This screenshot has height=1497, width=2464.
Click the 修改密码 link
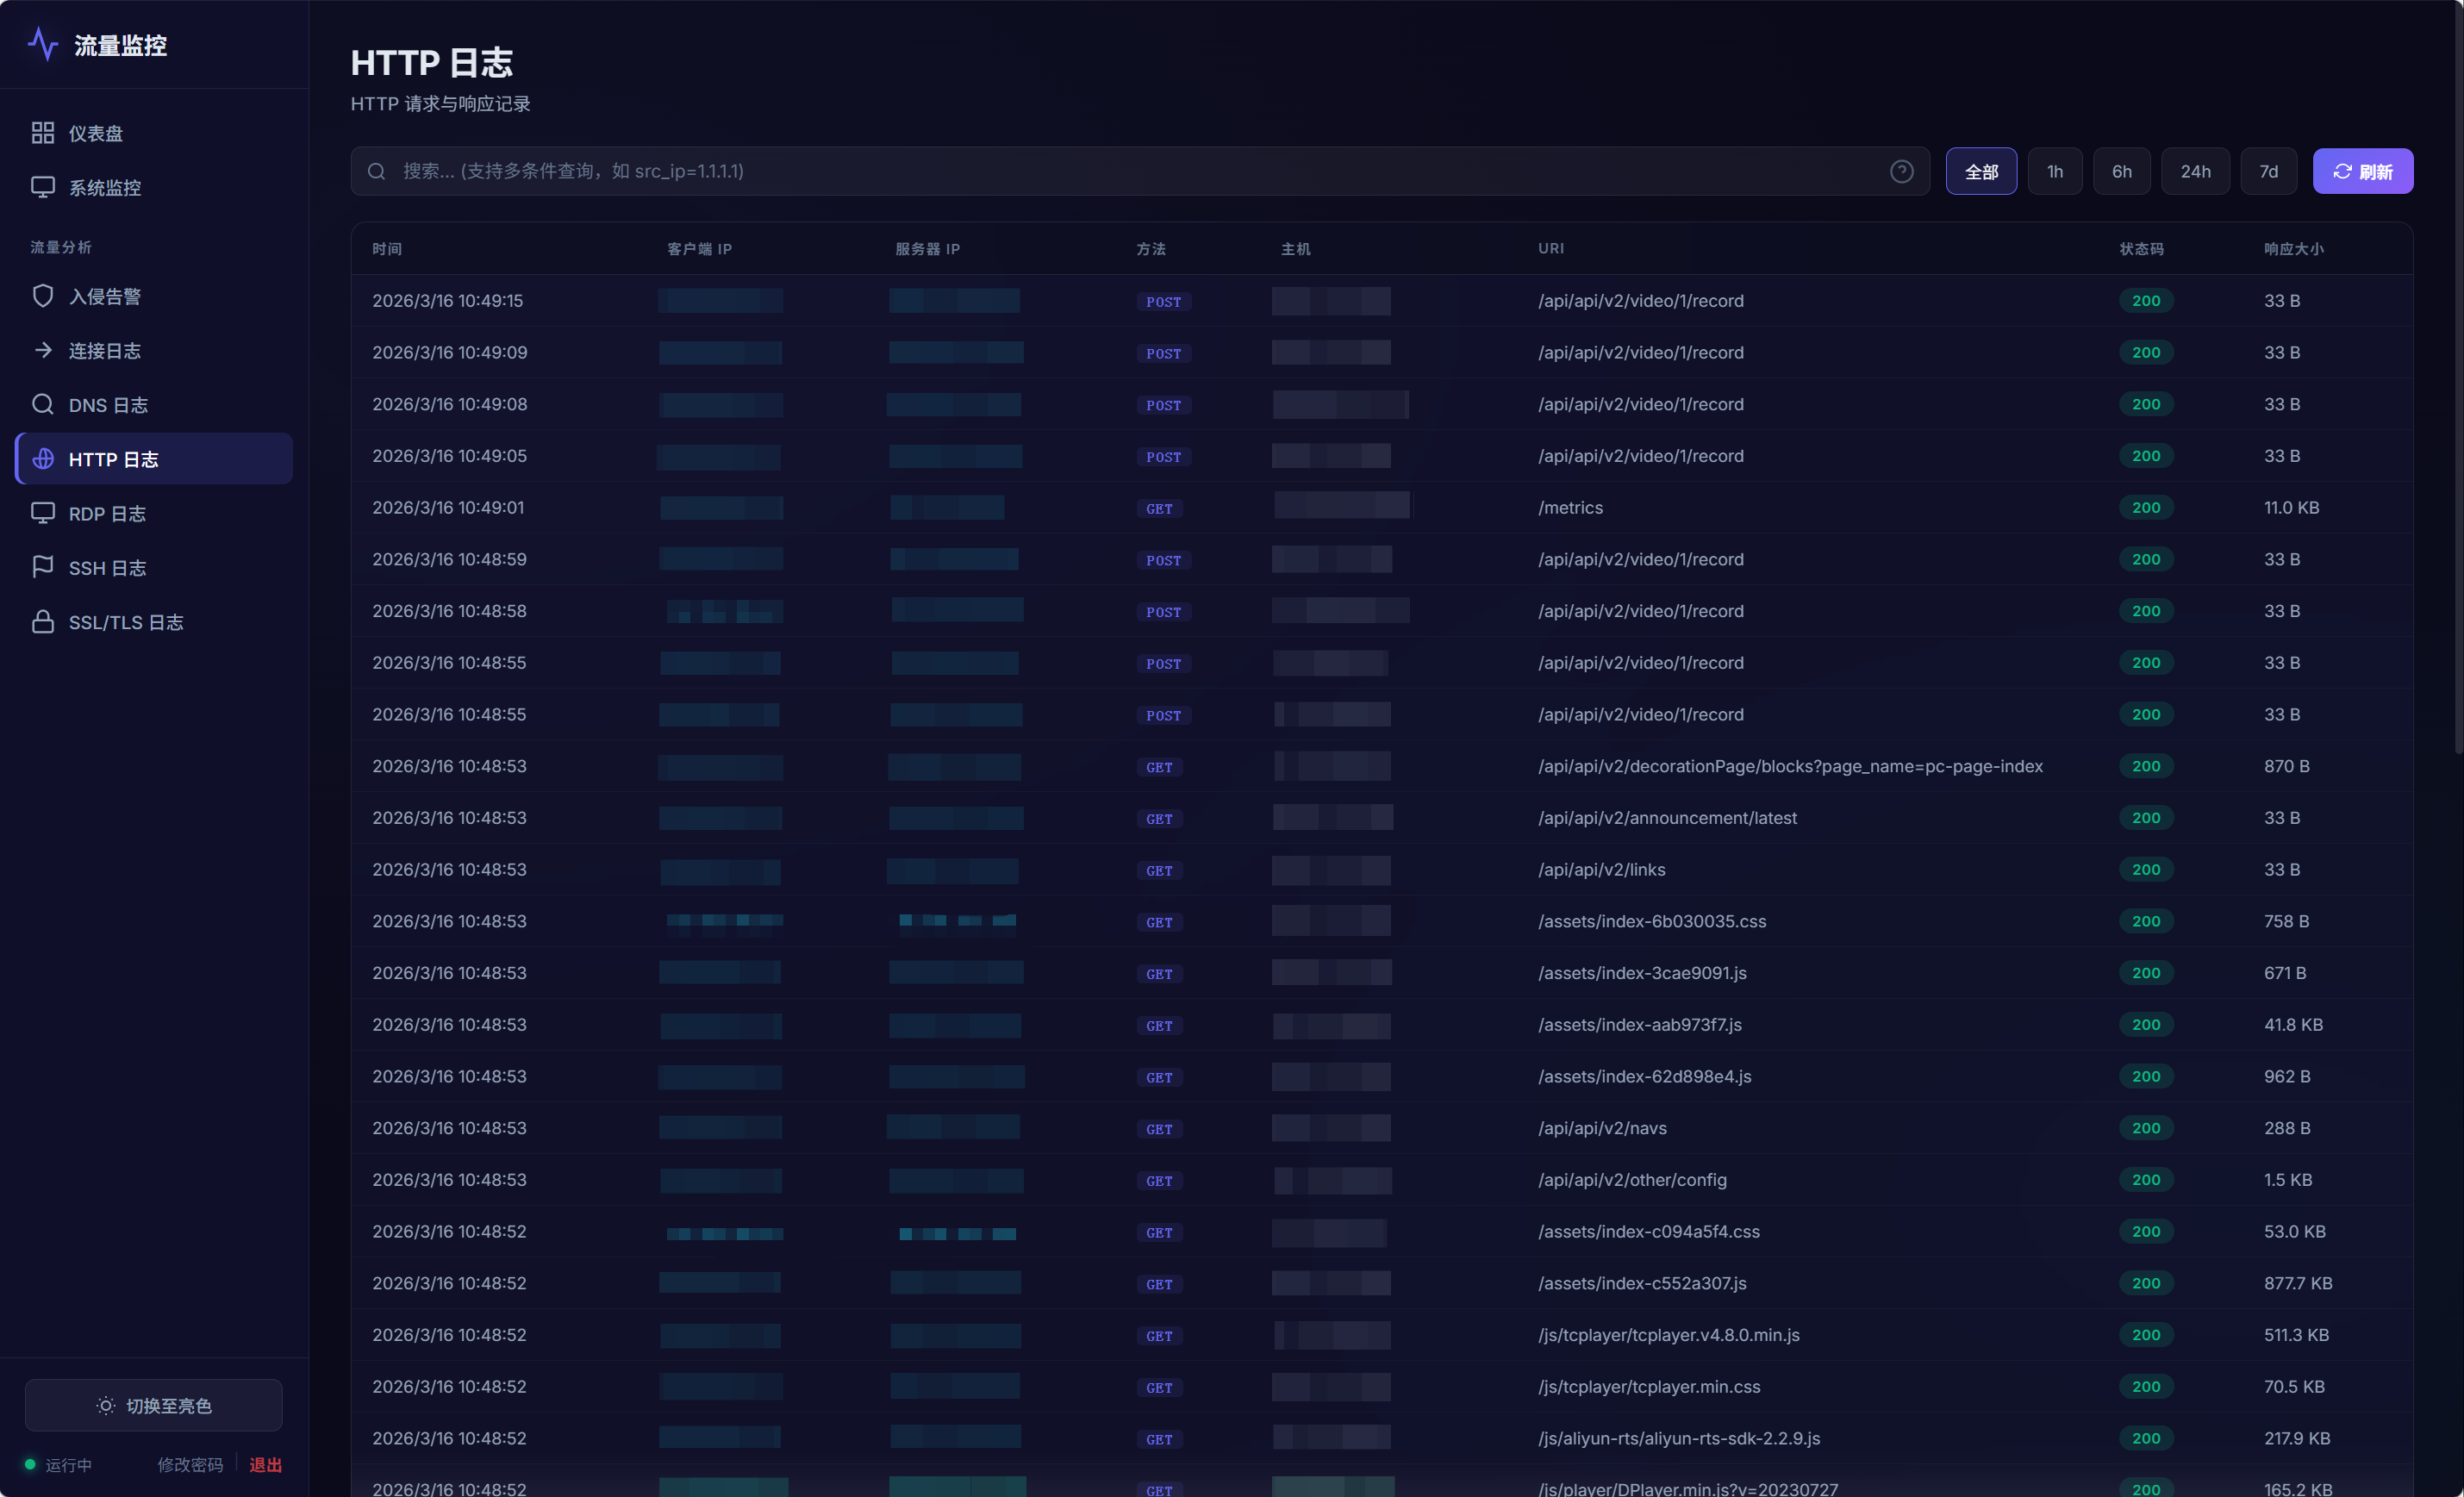coord(190,1464)
